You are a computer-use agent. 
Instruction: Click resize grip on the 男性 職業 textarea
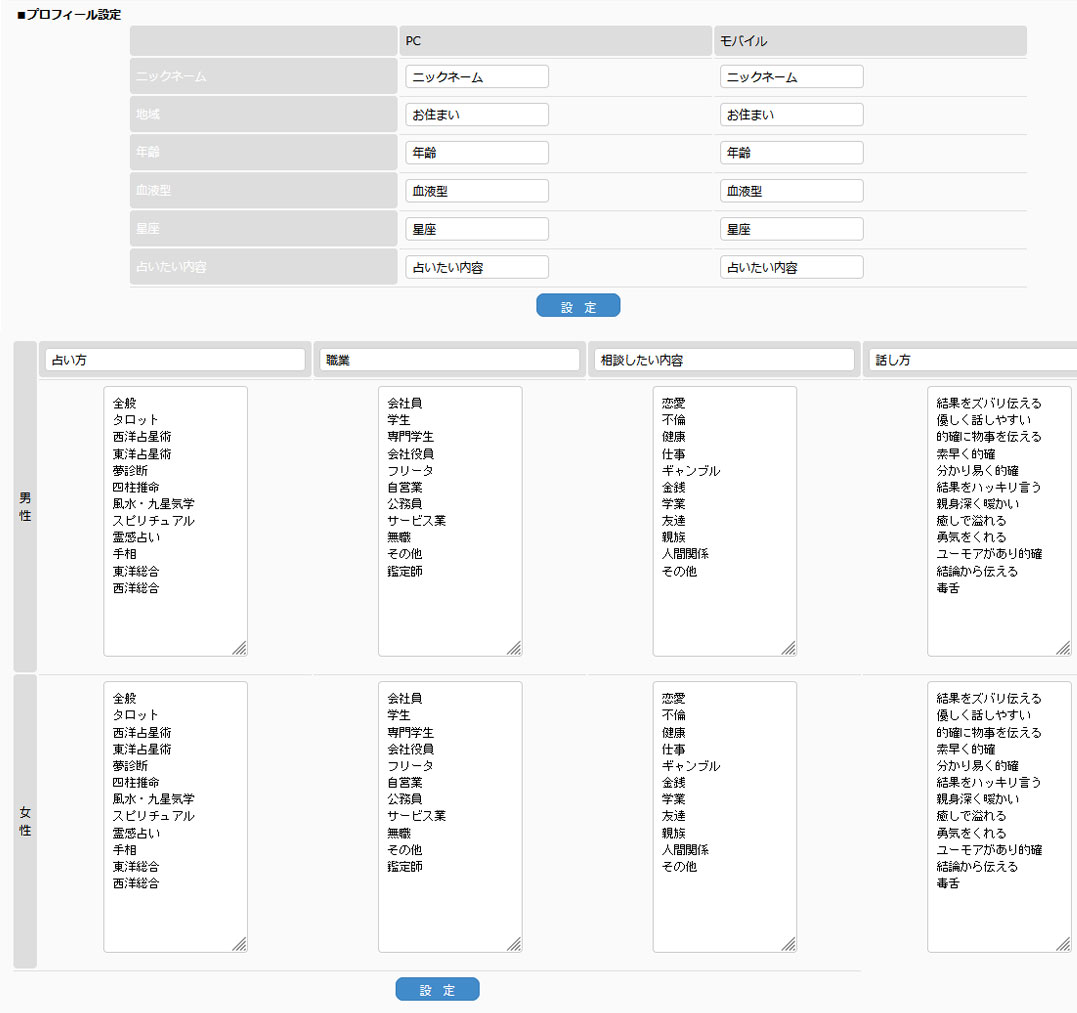pyautogui.click(x=514, y=649)
